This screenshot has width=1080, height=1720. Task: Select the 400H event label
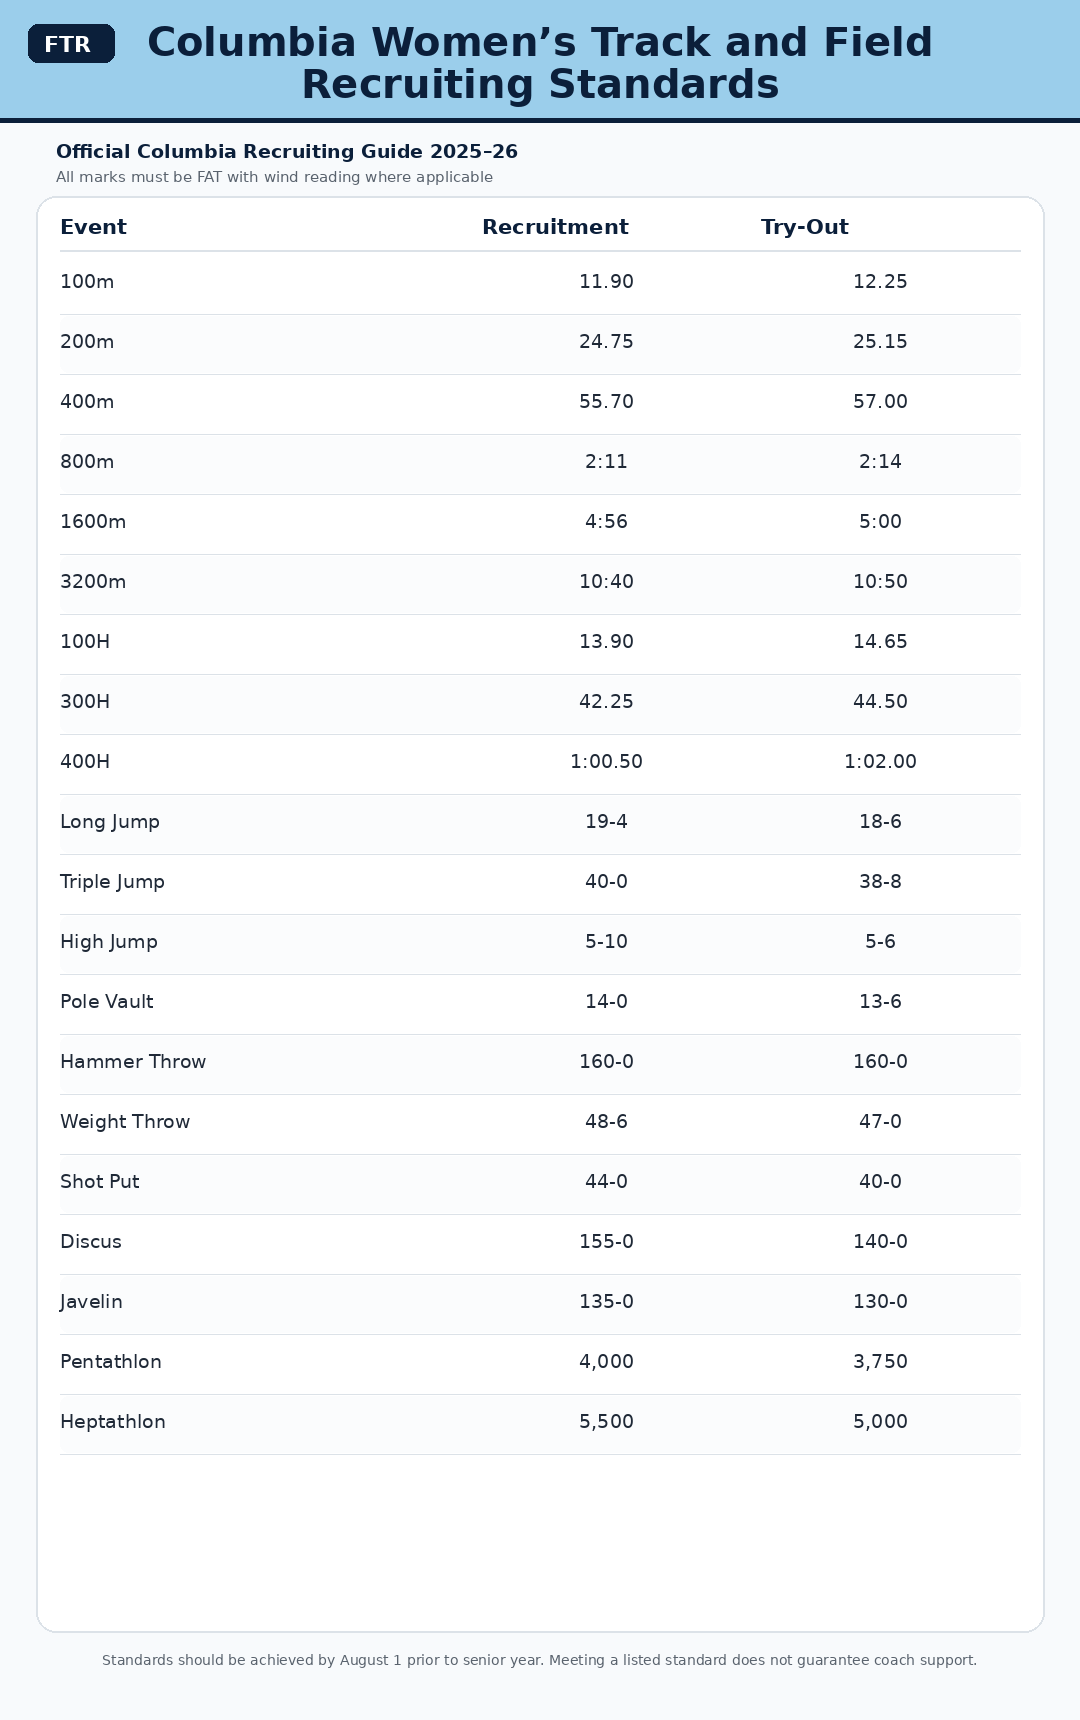click(x=85, y=762)
